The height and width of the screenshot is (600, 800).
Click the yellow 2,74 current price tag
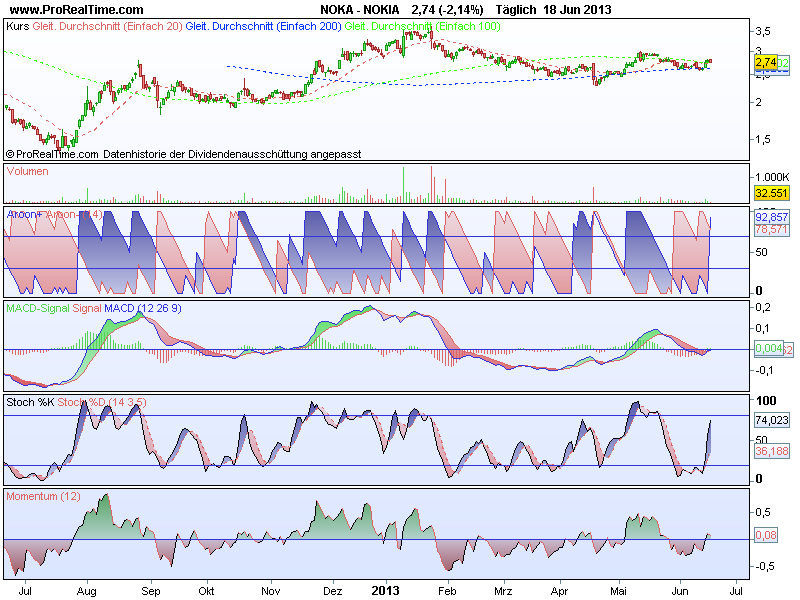point(765,63)
